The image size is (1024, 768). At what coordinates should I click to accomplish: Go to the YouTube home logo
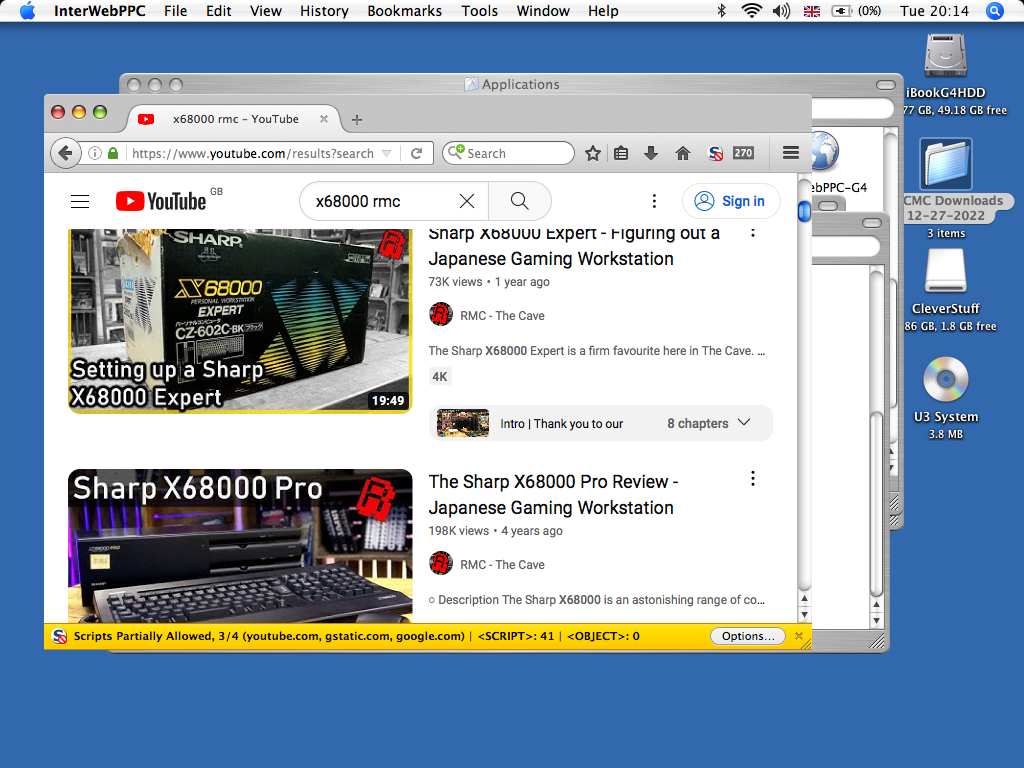161,200
